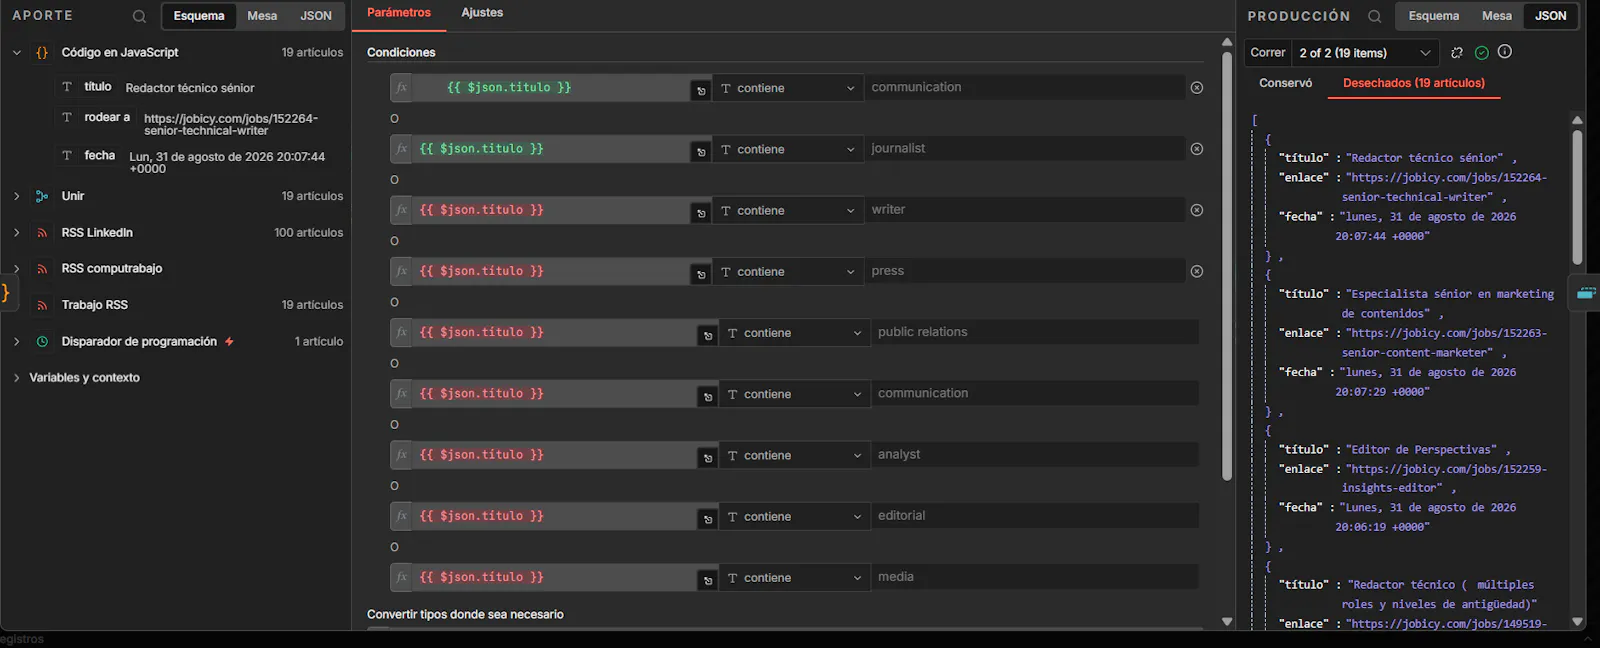The image size is (1600, 648).
Task: Open expression editor for the journalist row
Action: (x=701, y=151)
